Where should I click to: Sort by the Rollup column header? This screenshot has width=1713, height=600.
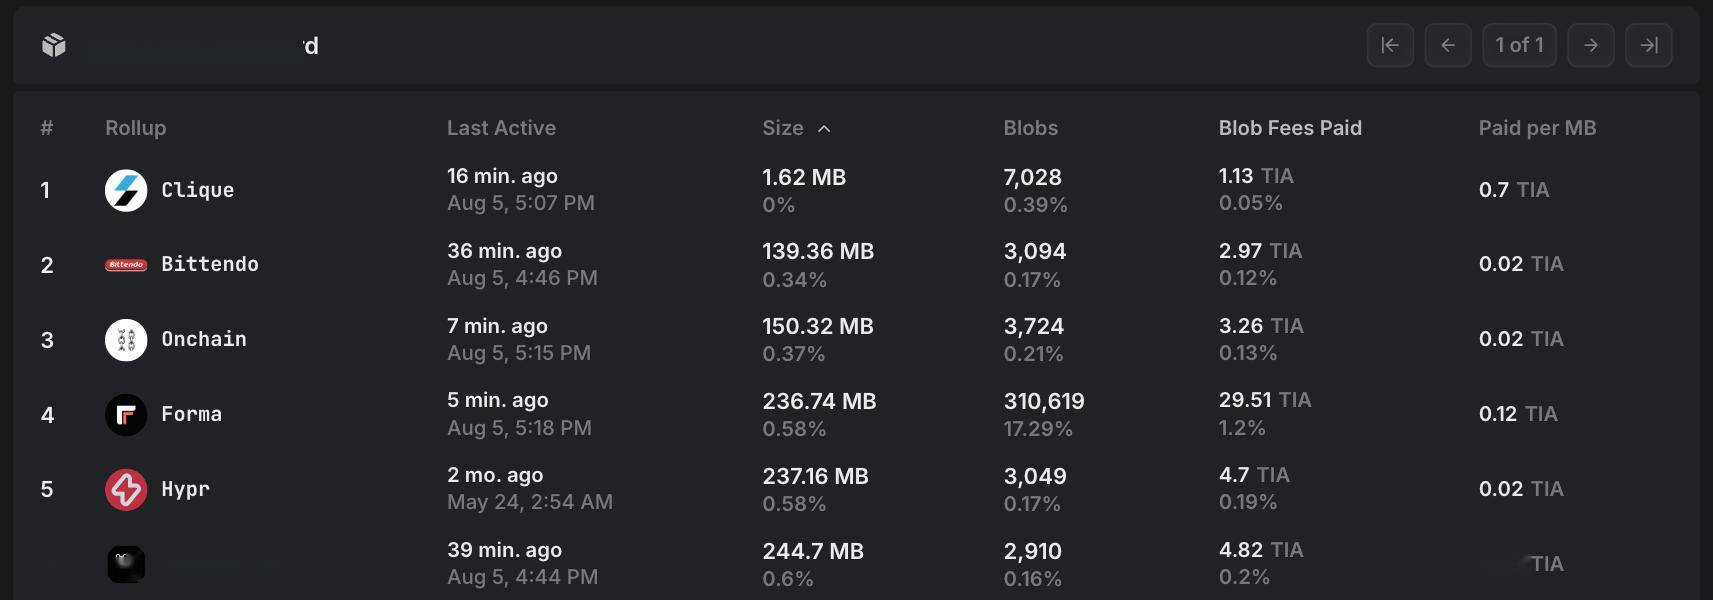[136, 128]
